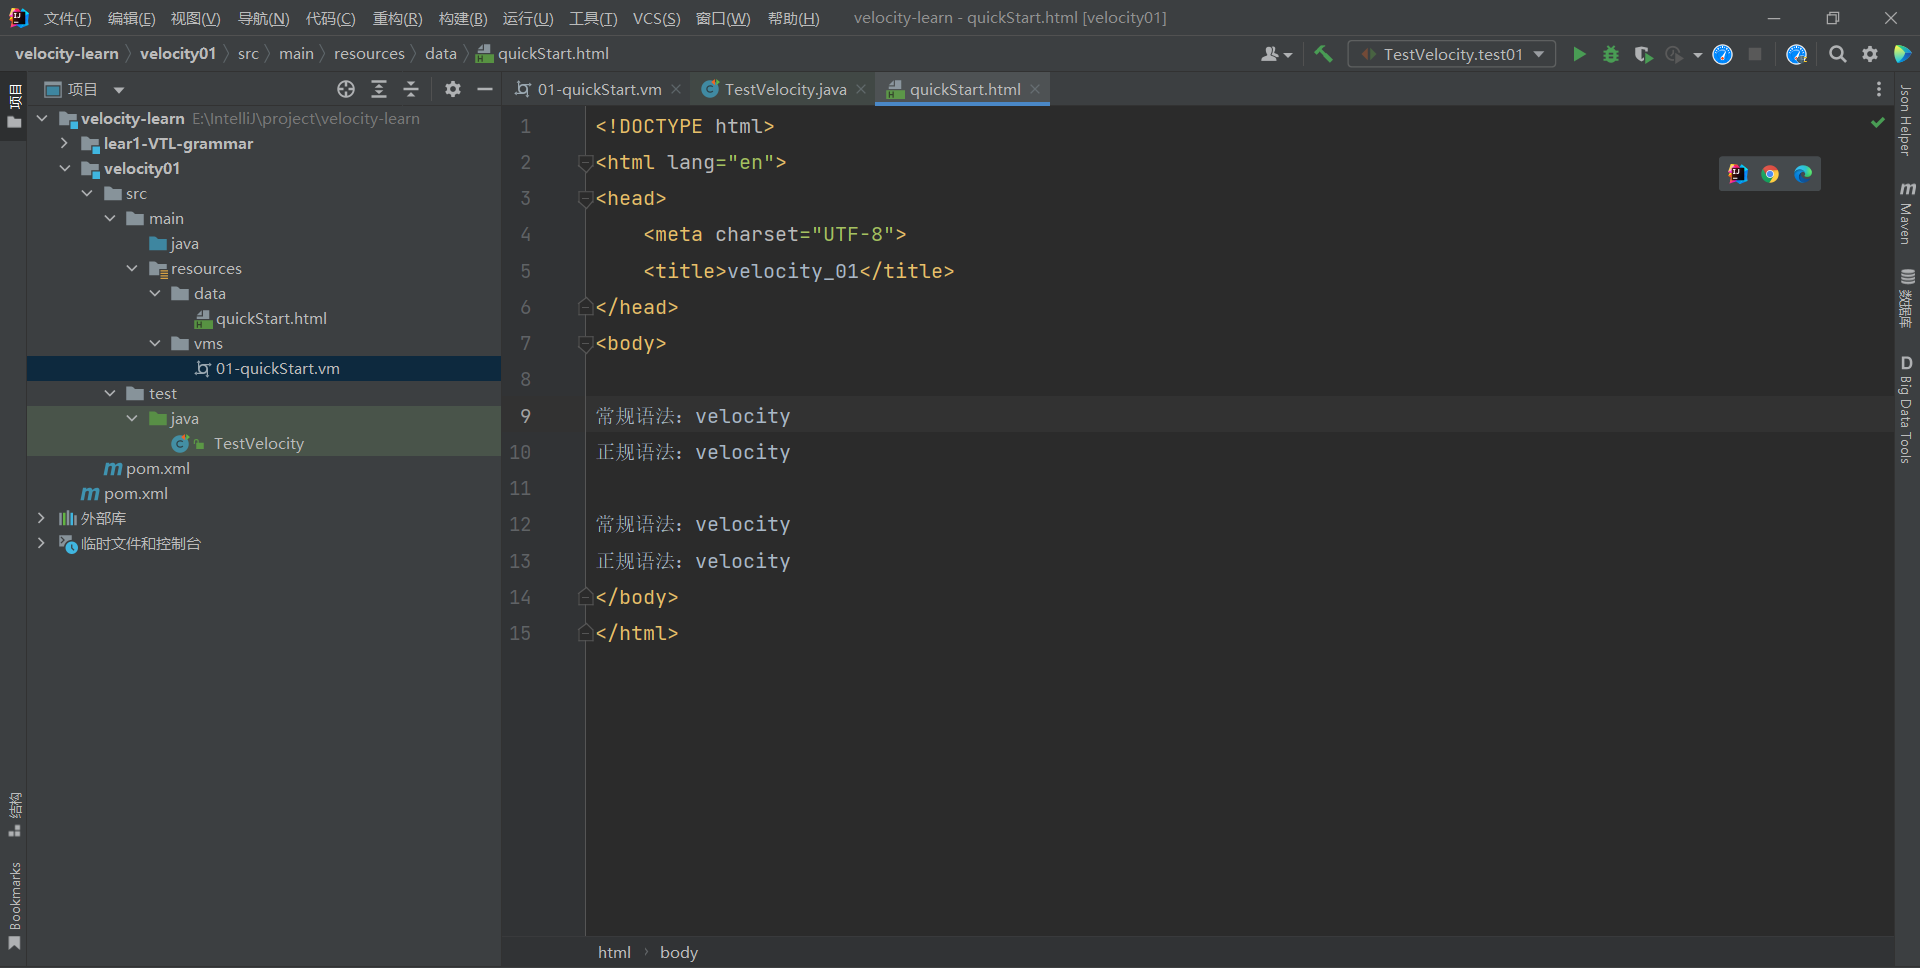Collapse the vms folder

pos(155,343)
